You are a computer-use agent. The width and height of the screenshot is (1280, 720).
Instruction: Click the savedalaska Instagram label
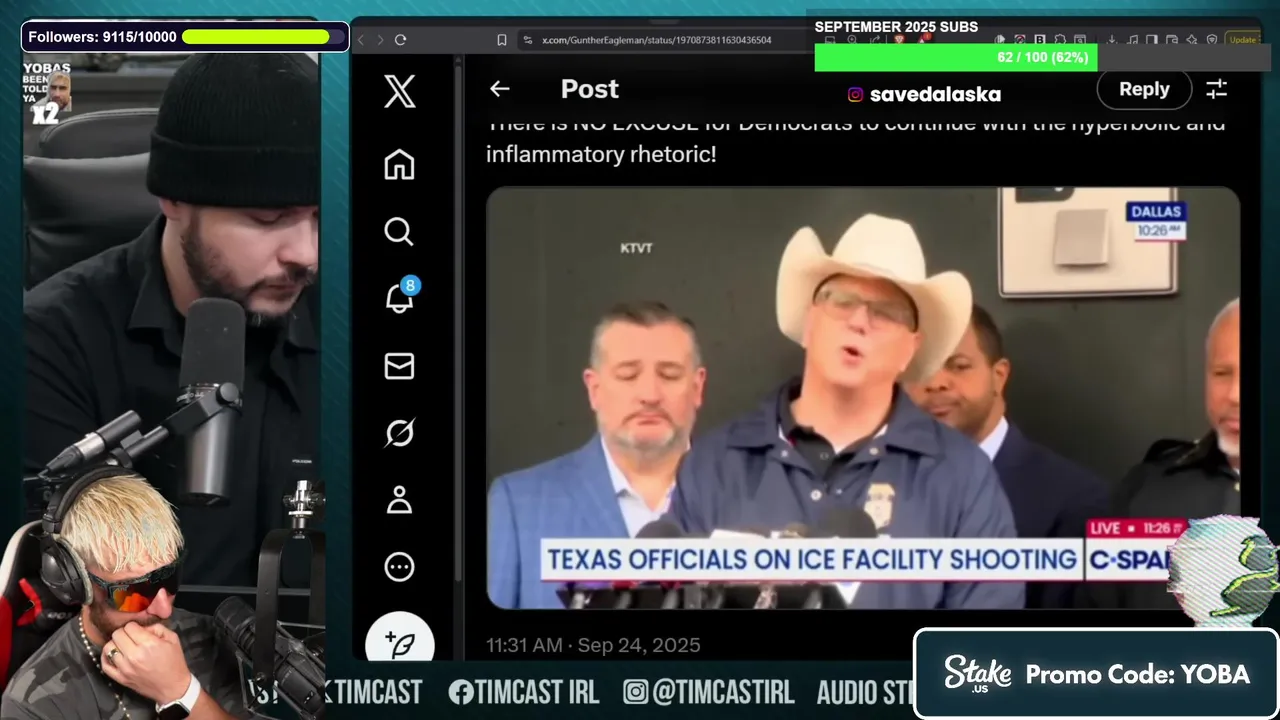point(924,95)
